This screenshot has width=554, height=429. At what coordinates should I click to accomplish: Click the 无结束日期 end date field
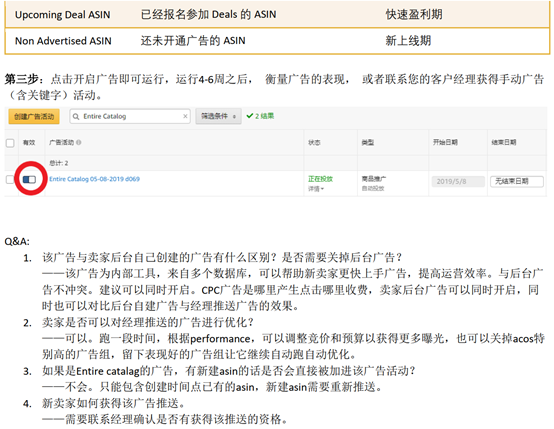(517, 182)
